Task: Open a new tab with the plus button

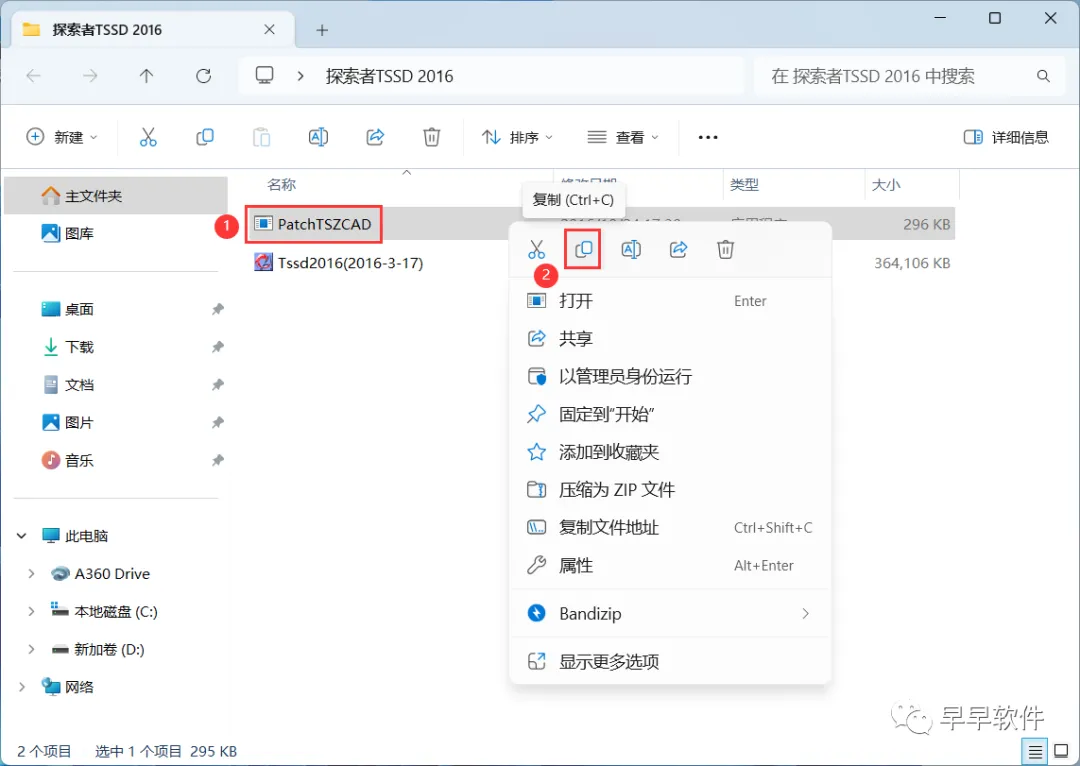Action: tap(322, 30)
